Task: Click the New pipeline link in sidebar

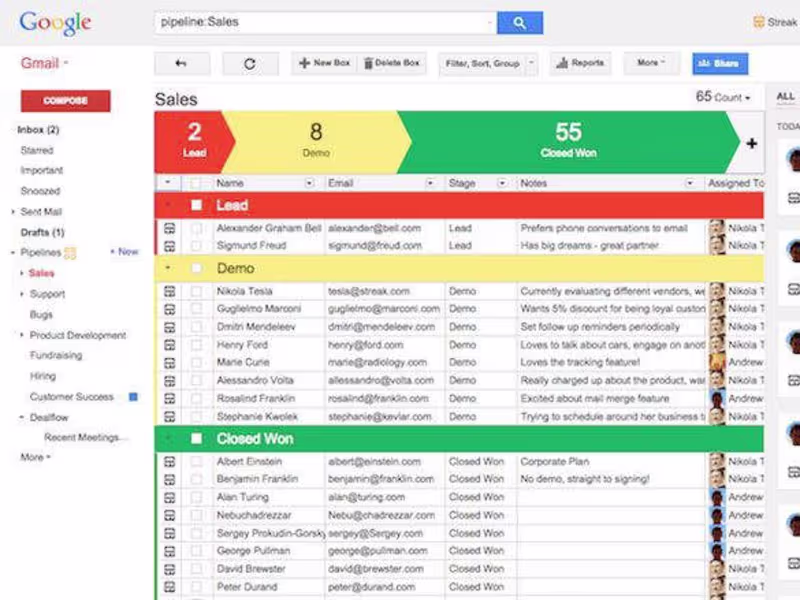Action: [x=124, y=252]
